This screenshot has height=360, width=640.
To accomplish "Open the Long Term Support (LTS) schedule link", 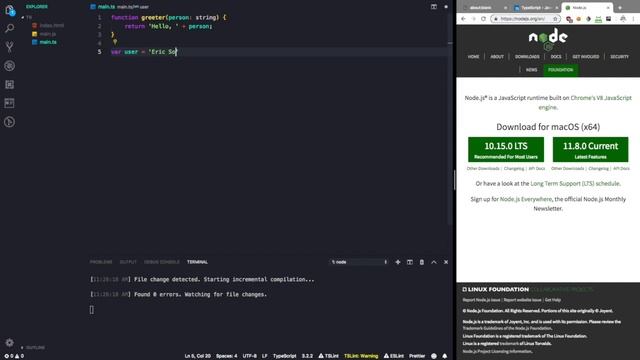I will (x=575, y=184).
